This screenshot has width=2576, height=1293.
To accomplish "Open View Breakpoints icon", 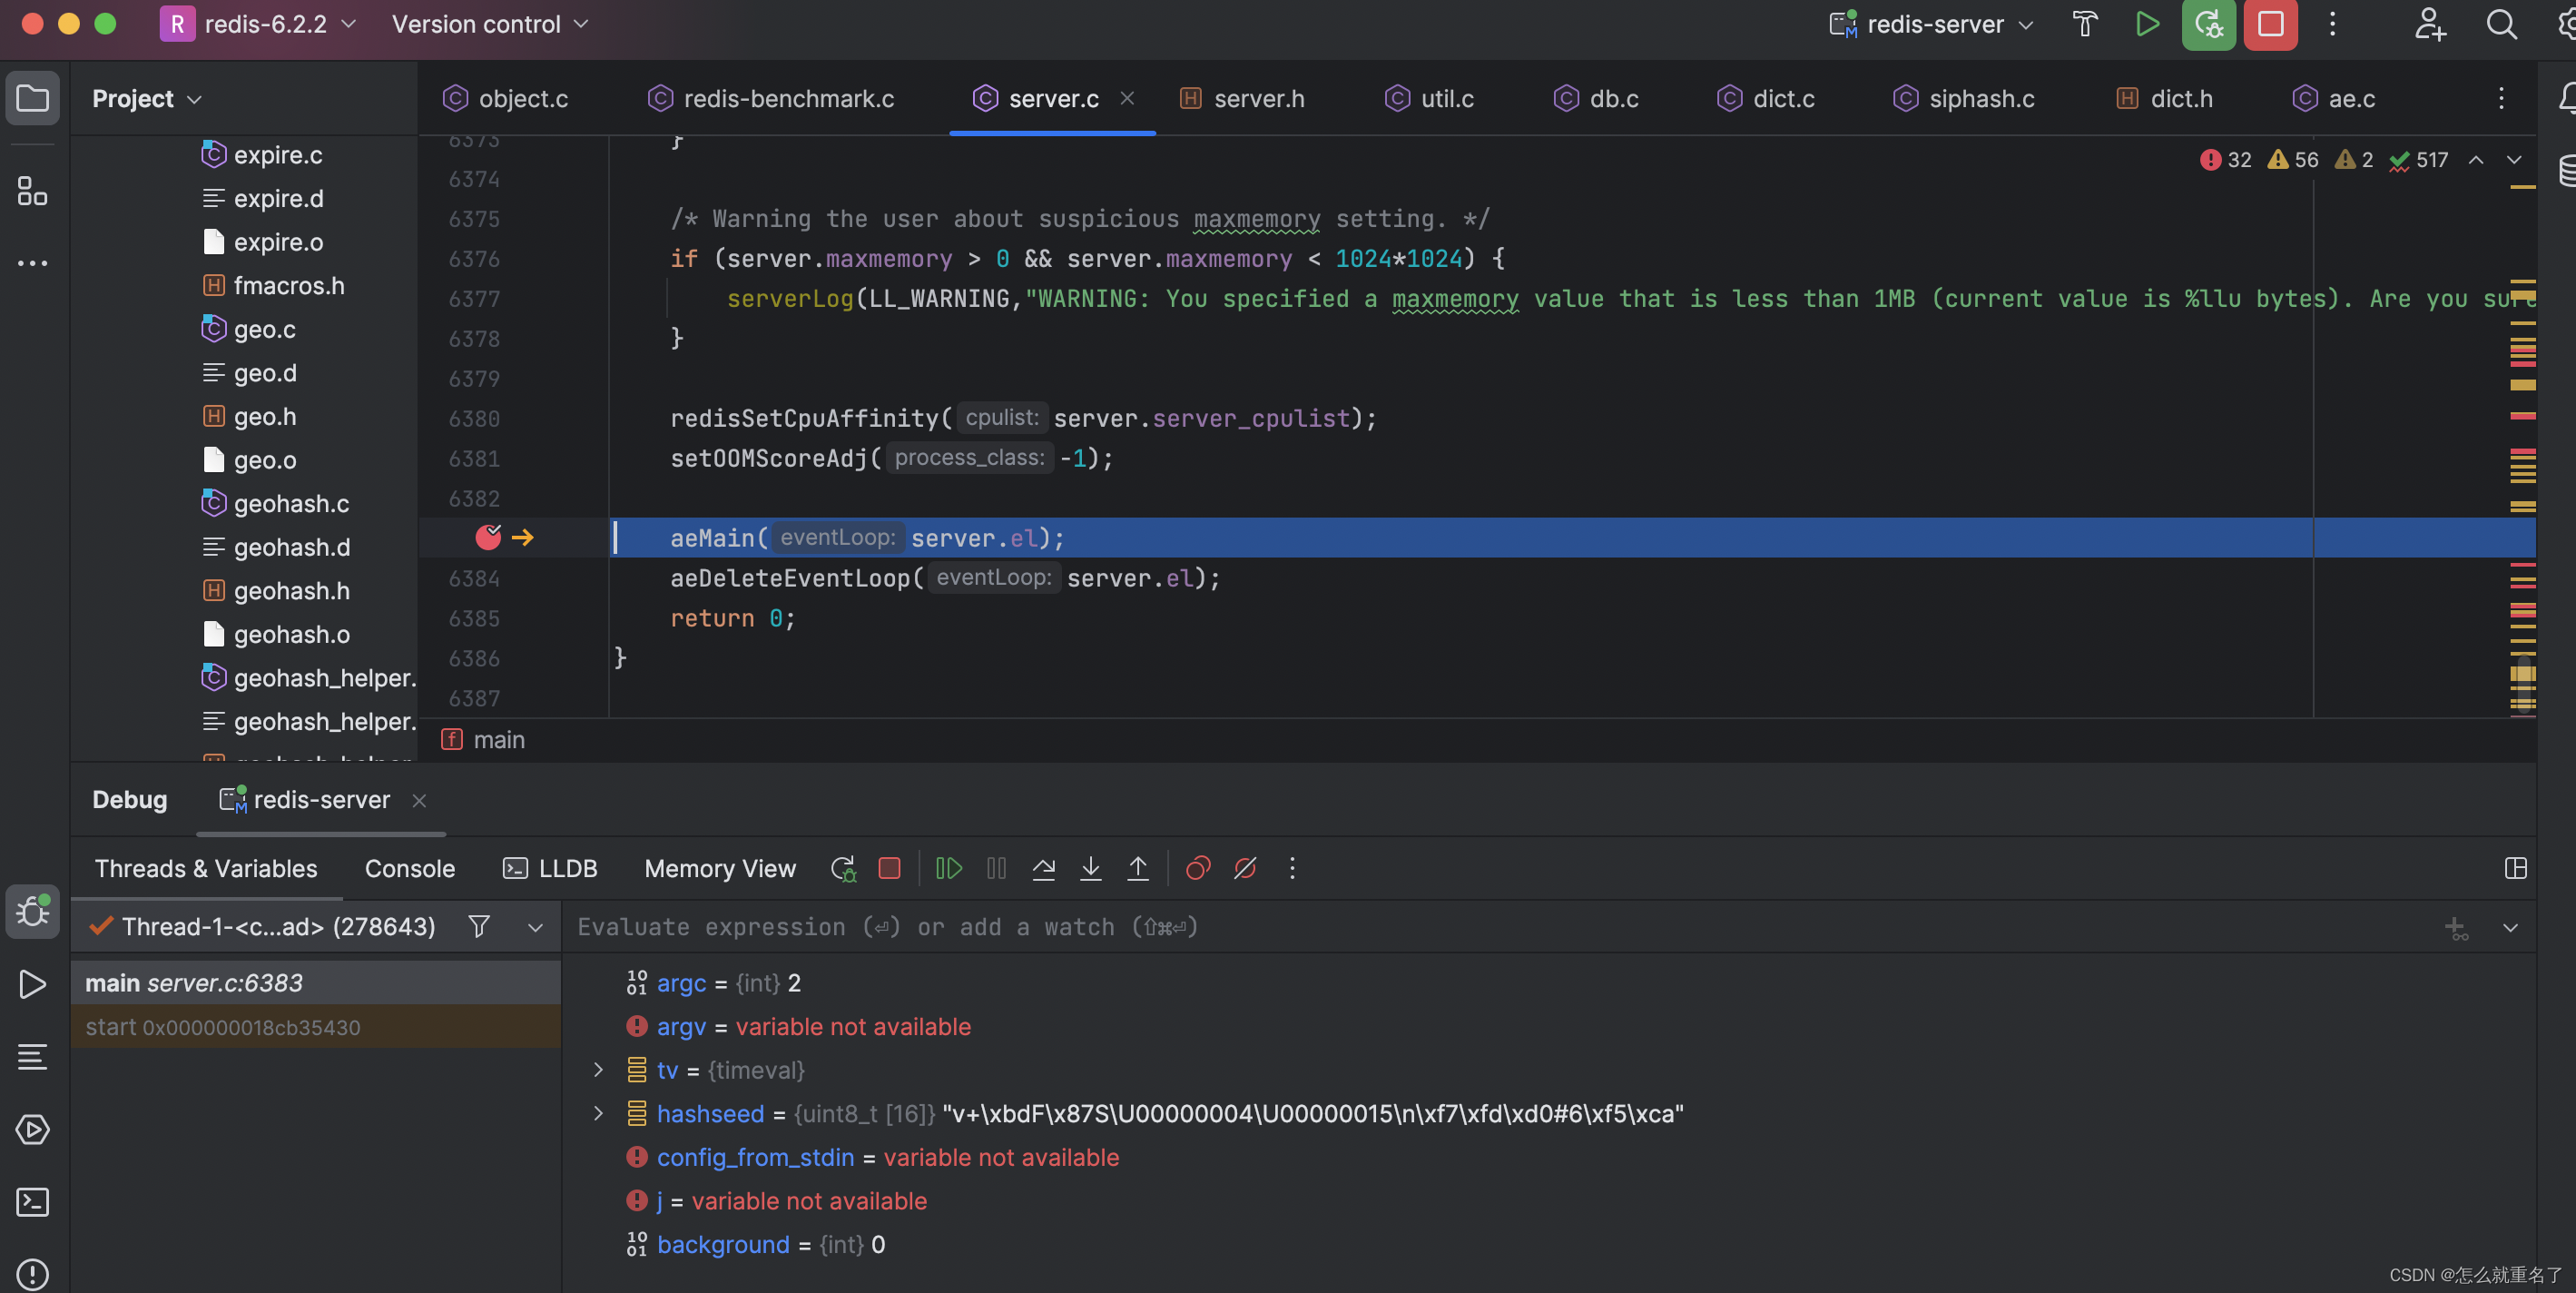I will [x=1198, y=868].
